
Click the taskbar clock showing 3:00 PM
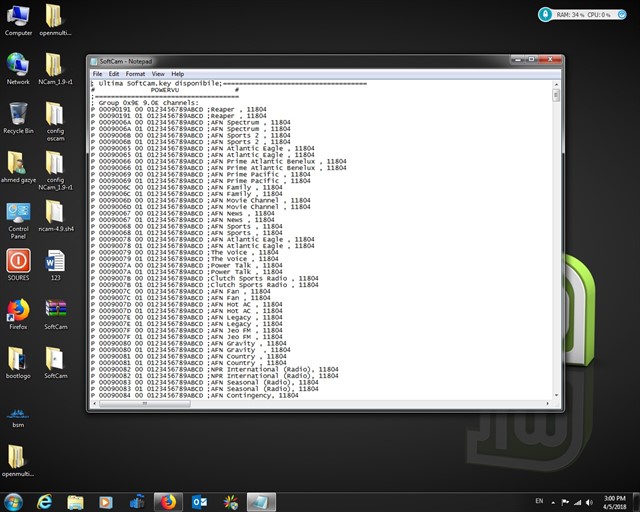614,502
